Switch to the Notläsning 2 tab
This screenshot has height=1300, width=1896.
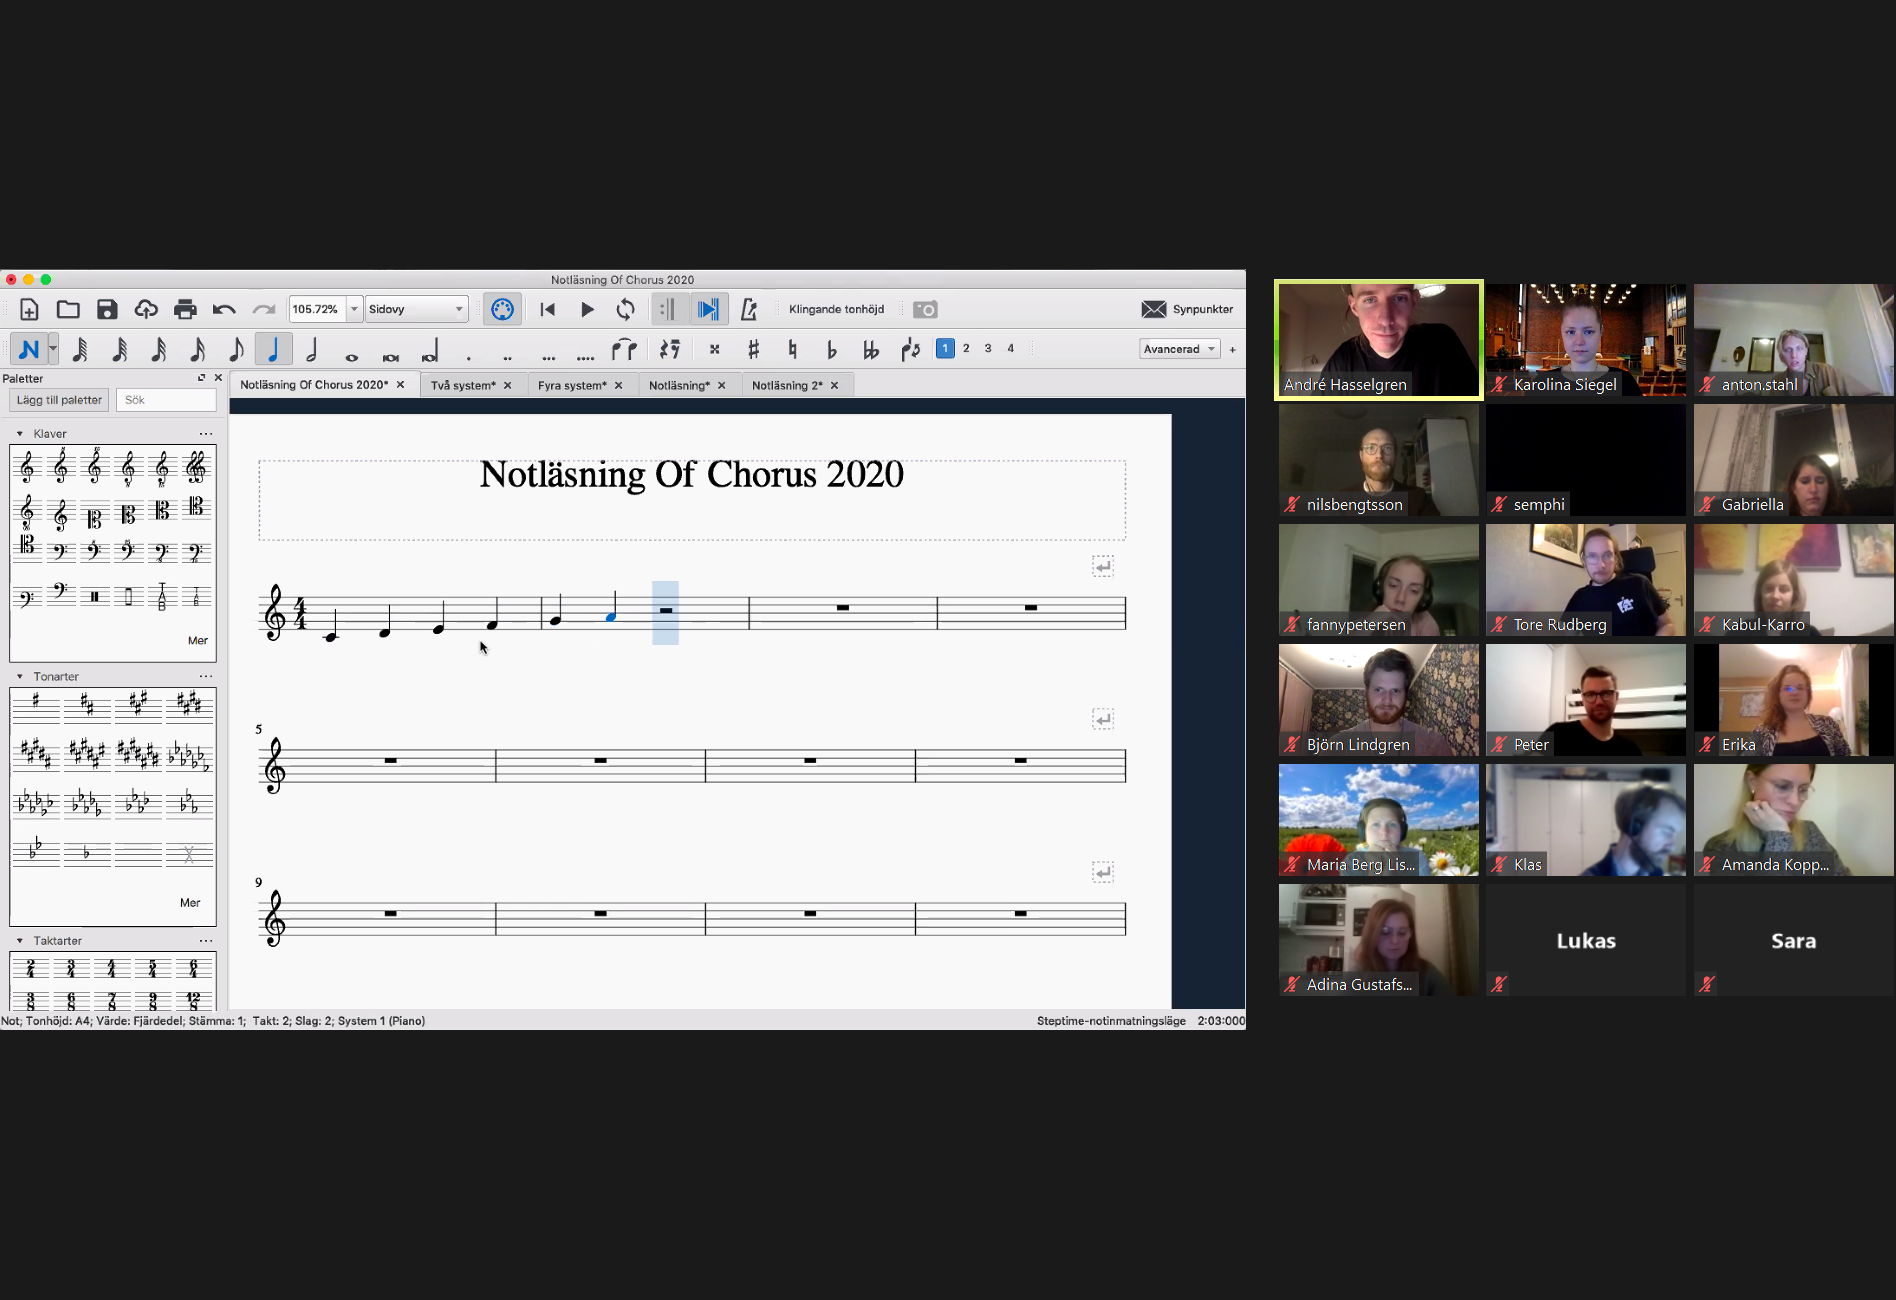(787, 385)
